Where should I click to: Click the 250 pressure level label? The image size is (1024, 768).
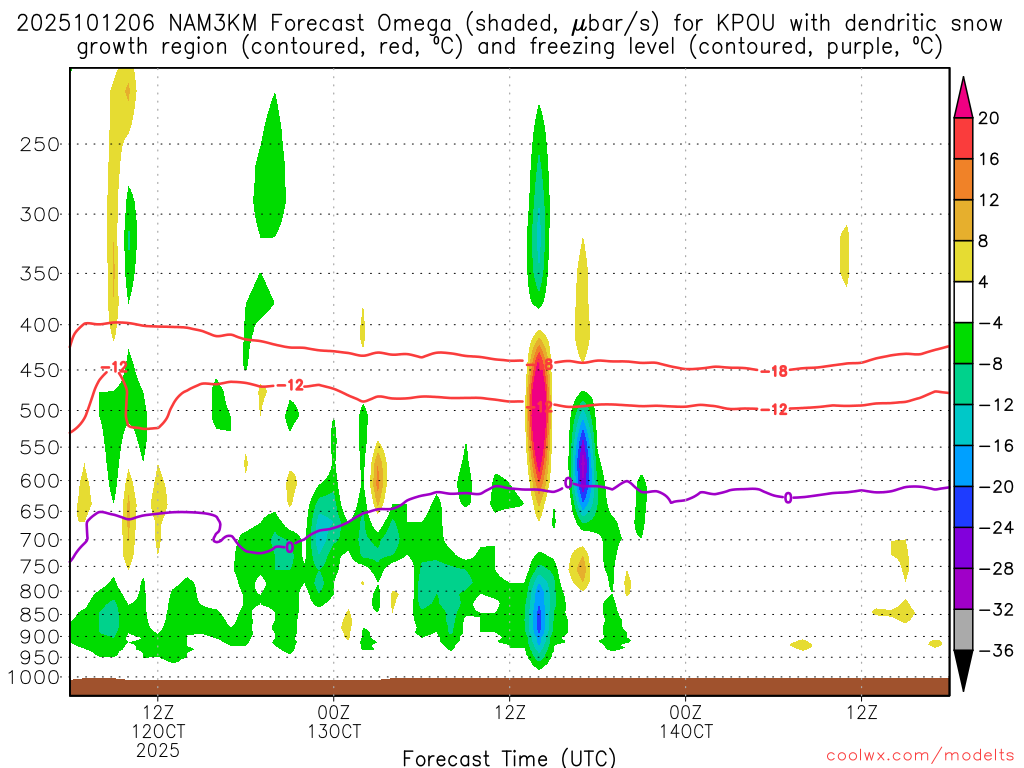tap(40, 144)
